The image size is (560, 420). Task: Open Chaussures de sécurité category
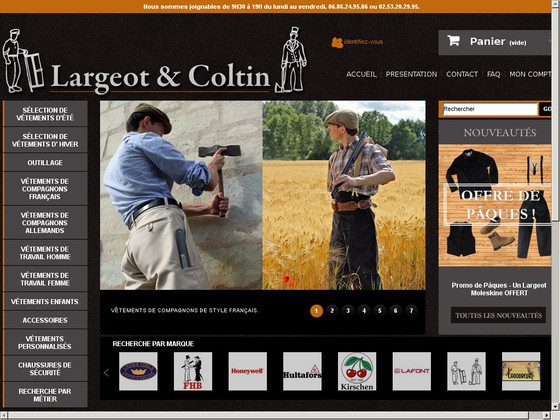point(45,369)
